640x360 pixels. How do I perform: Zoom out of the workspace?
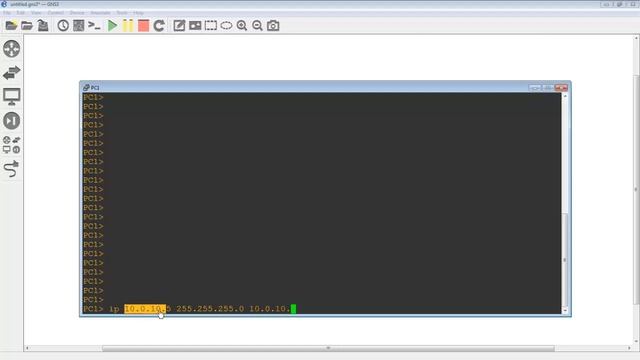tap(257, 26)
